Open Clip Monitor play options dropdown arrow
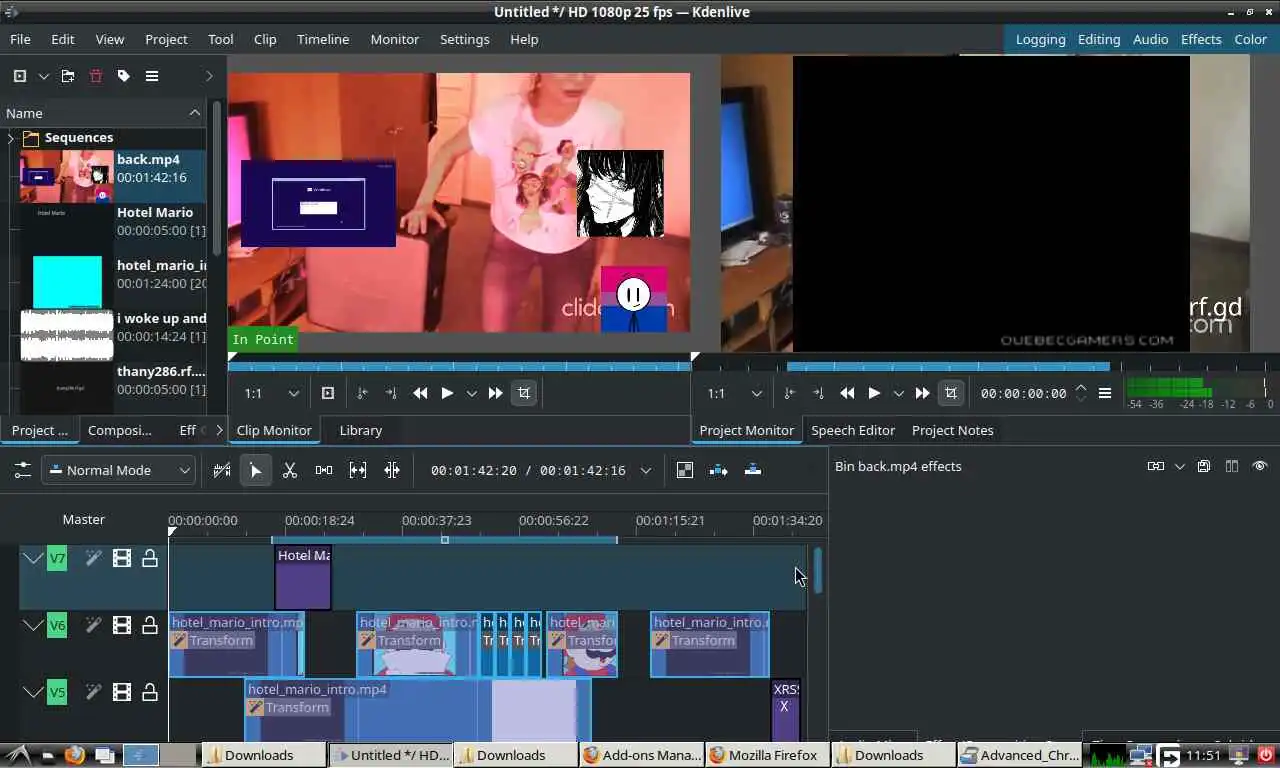The image size is (1280, 768). coord(471,393)
